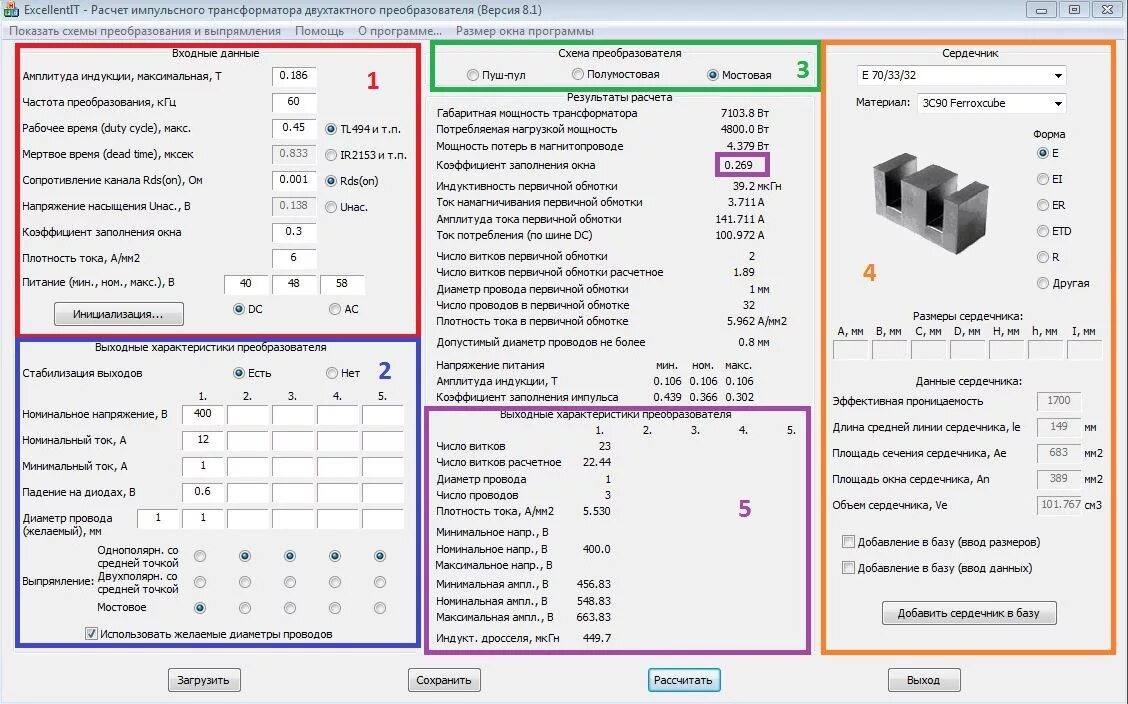Screen dimensions: 1128x704
Task: Open the О программе... menu
Action: click(400, 31)
